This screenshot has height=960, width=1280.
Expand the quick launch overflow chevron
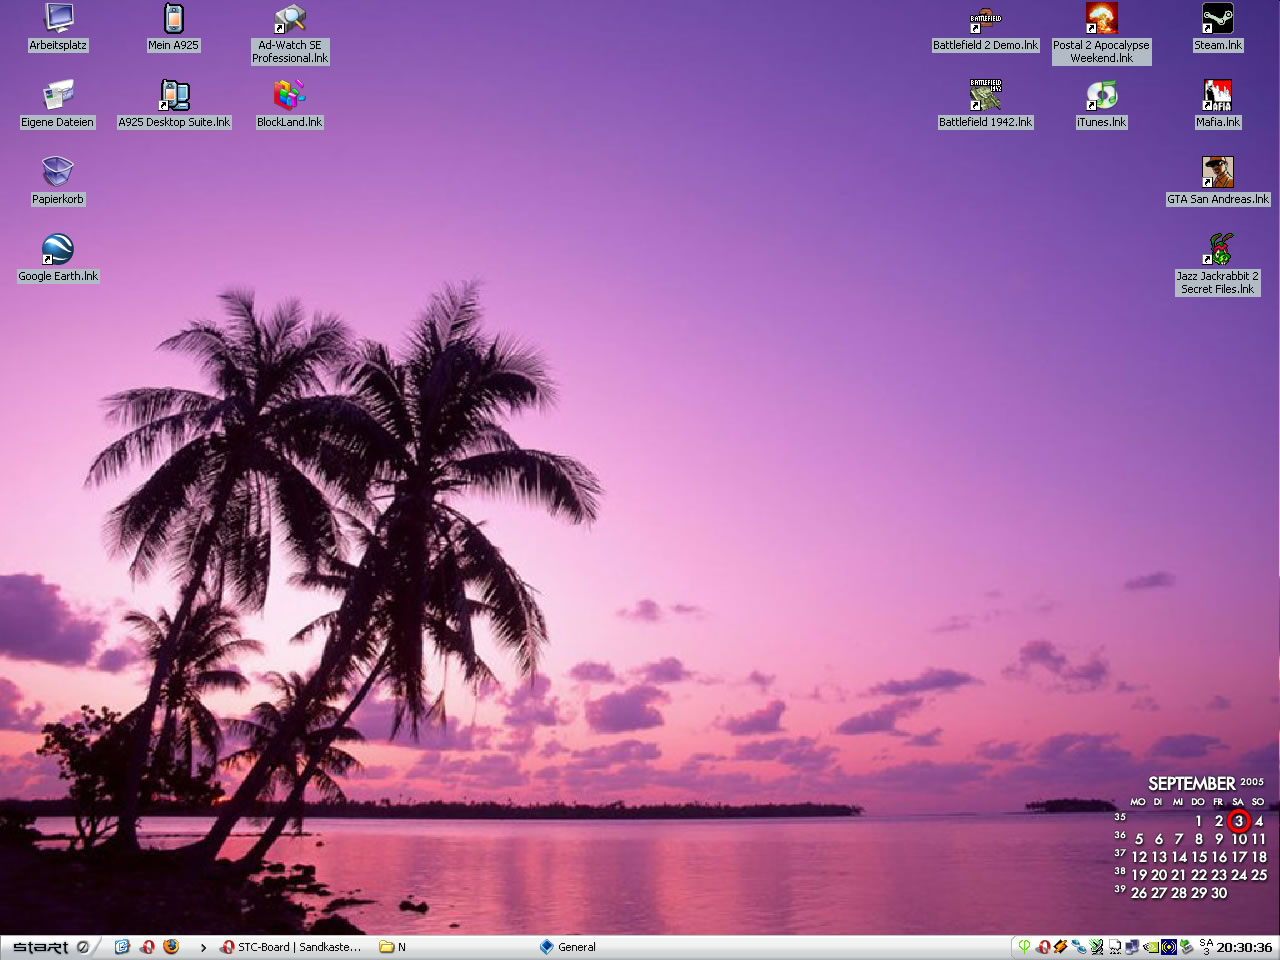click(203, 947)
